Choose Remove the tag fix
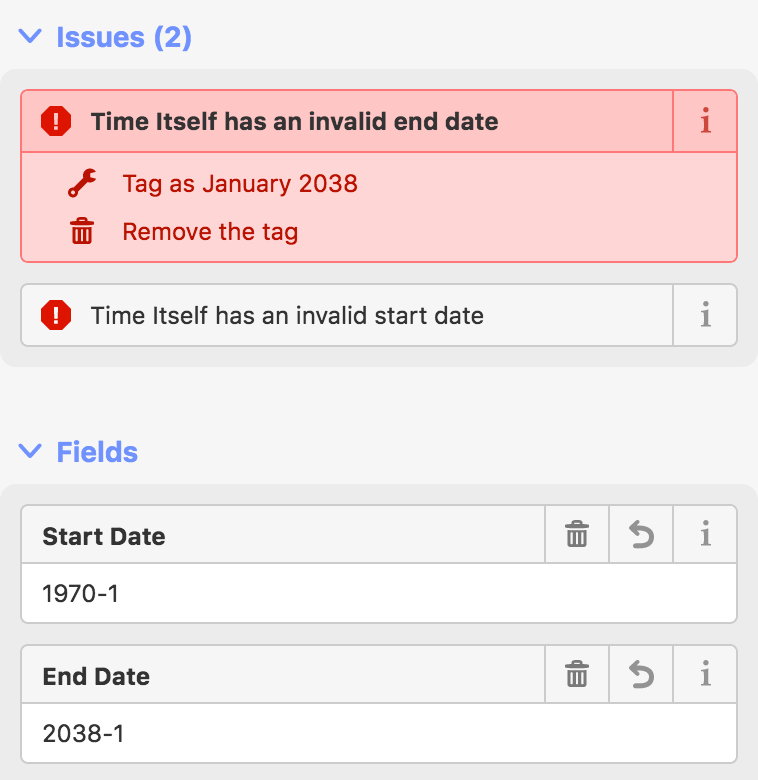 pos(210,233)
